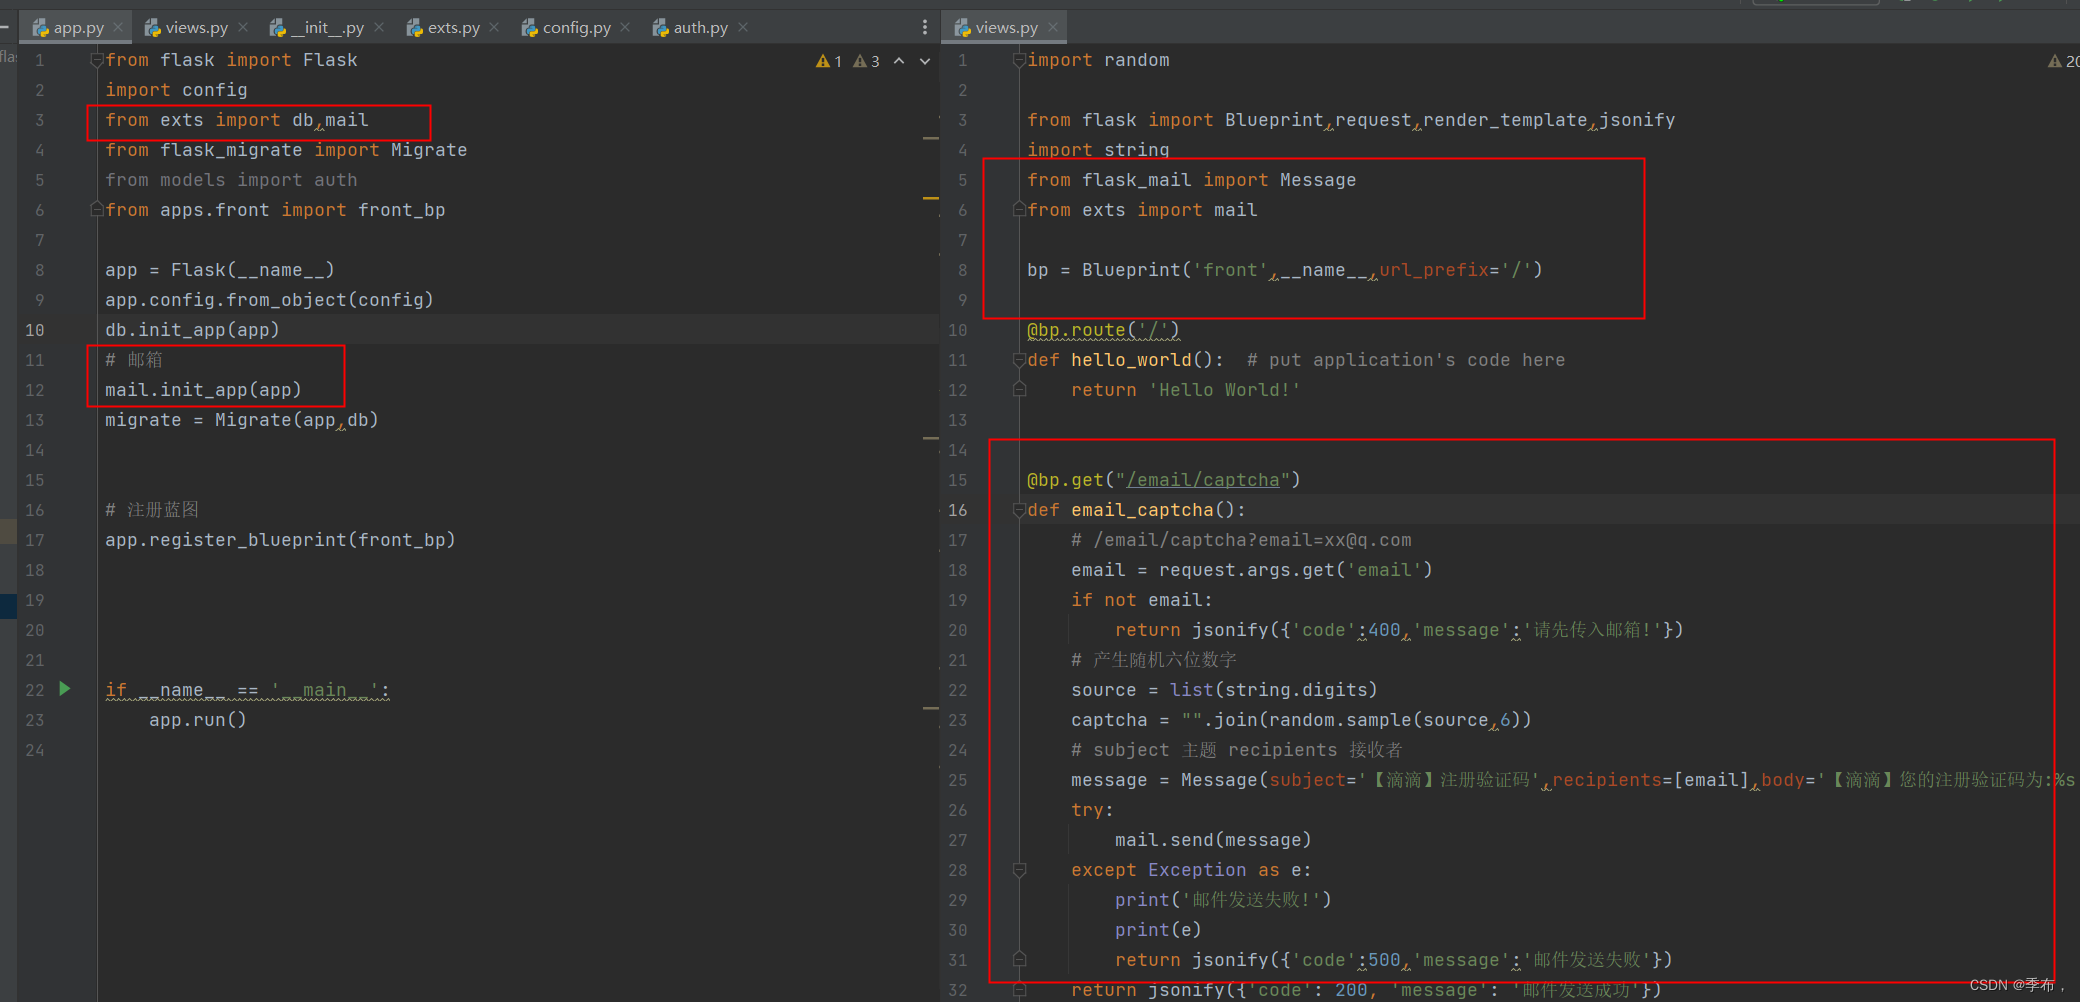The height and width of the screenshot is (1002, 2080).
Task: Close the __init__.py tab
Action: (379, 28)
